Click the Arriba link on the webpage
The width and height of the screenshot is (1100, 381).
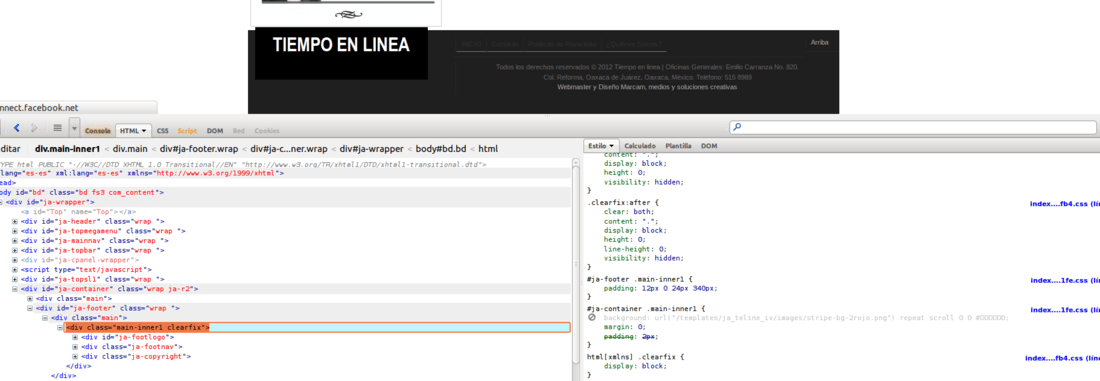tap(819, 42)
